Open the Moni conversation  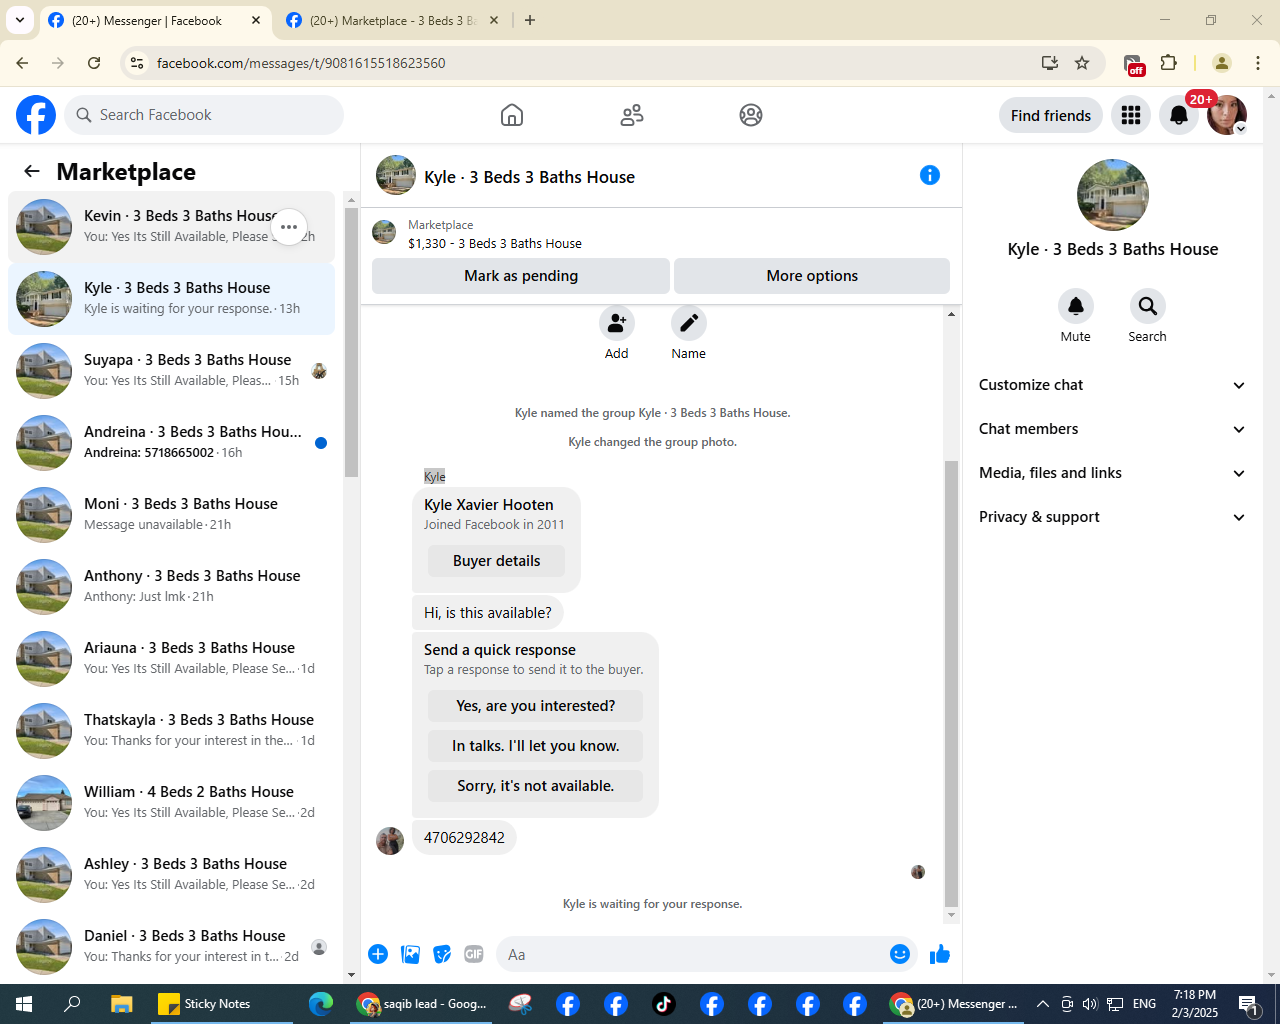pyautogui.click(x=172, y=515)
